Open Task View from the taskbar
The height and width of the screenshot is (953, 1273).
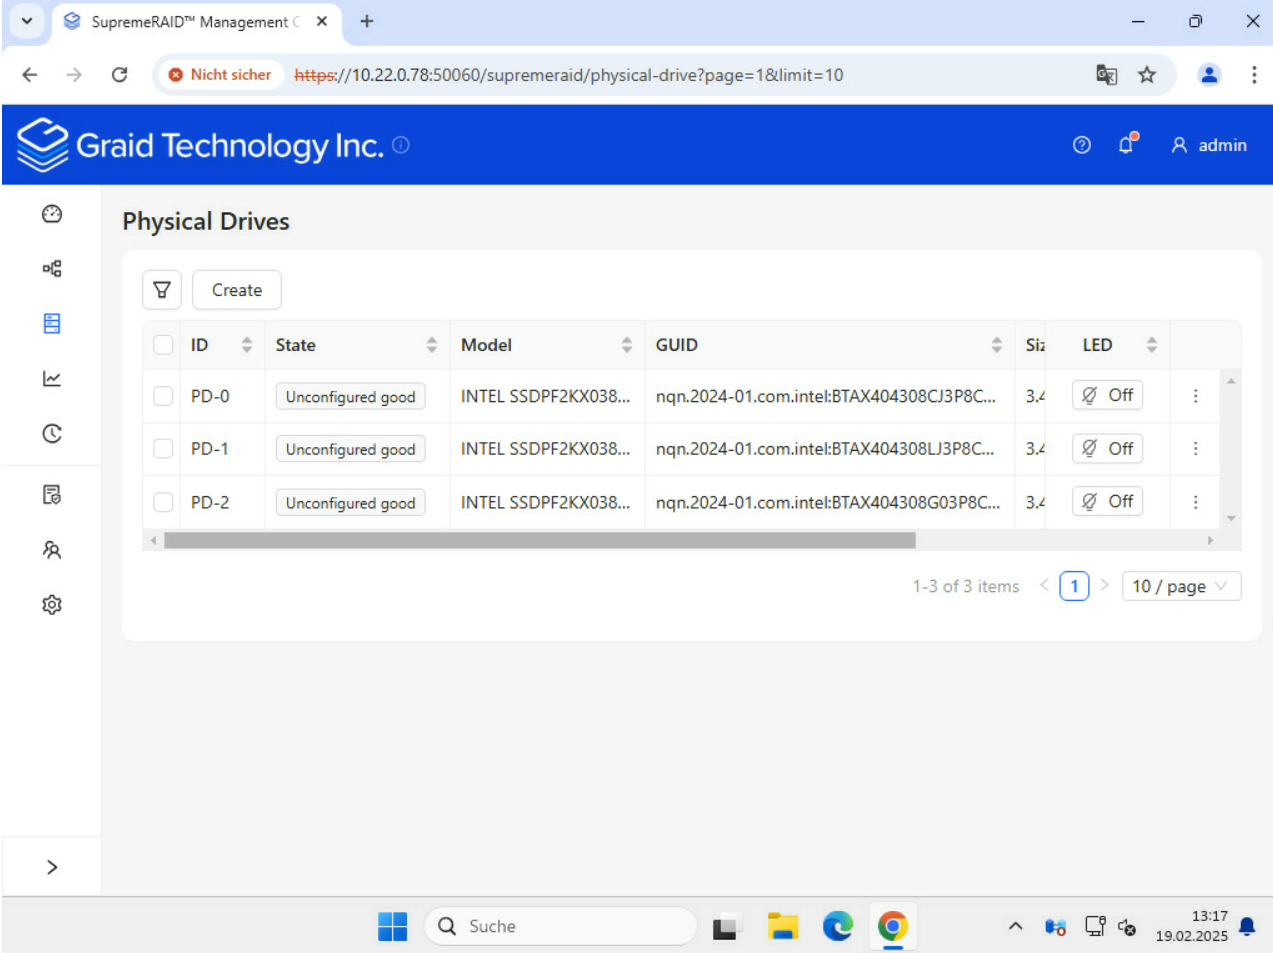726,926
